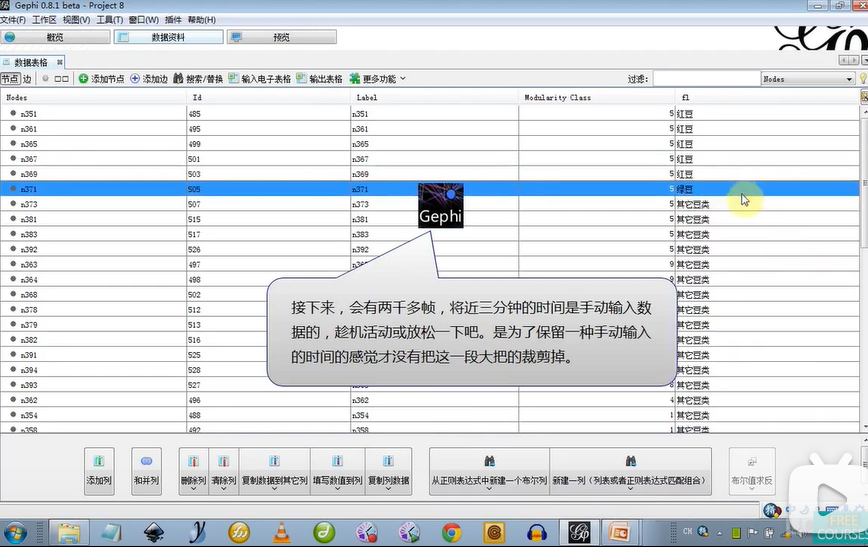
Task: Open the Help (帮助) menu
Action: point(202,20)
